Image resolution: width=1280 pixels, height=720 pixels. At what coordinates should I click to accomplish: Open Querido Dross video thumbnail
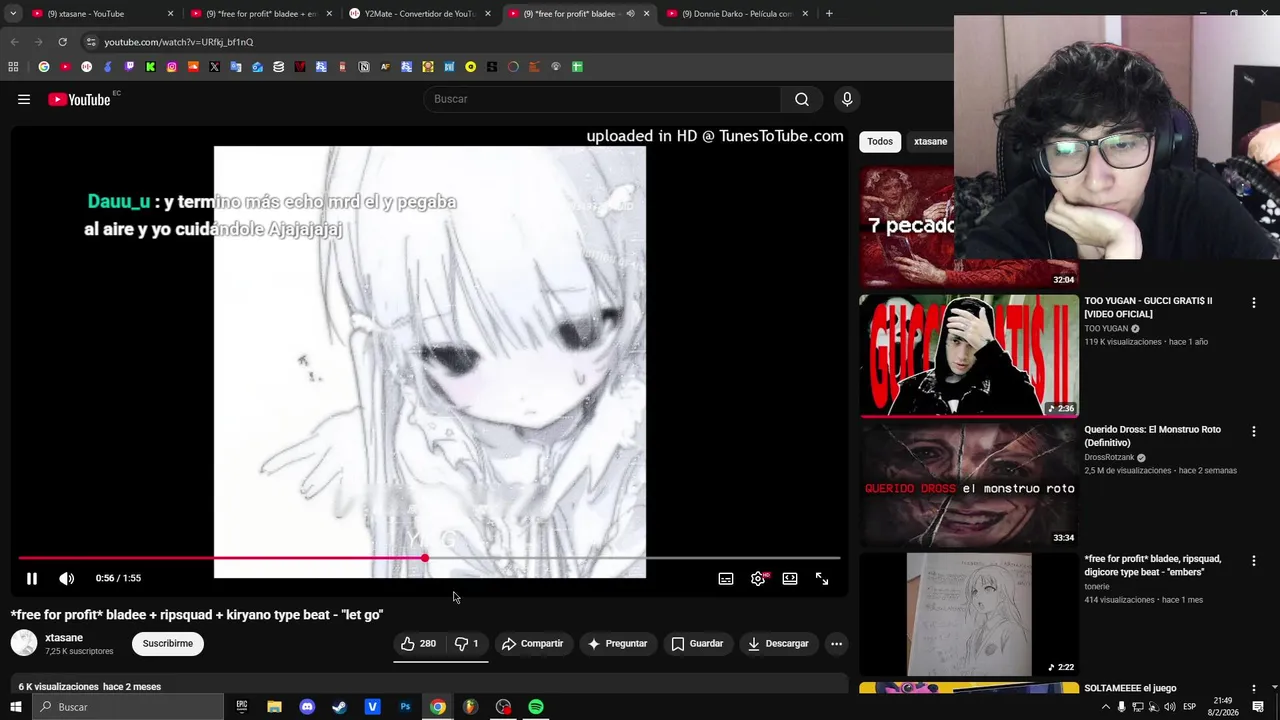click(969, 485)
